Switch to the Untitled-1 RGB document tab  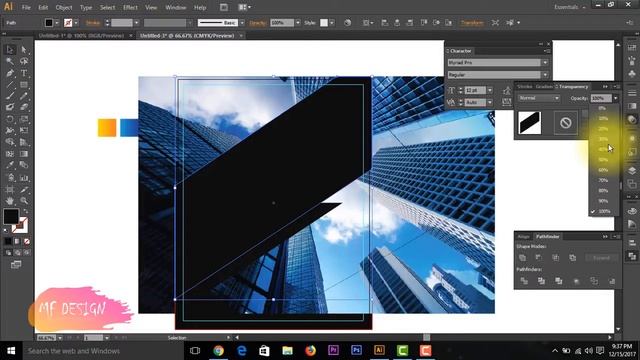click(x=81, y=36)
